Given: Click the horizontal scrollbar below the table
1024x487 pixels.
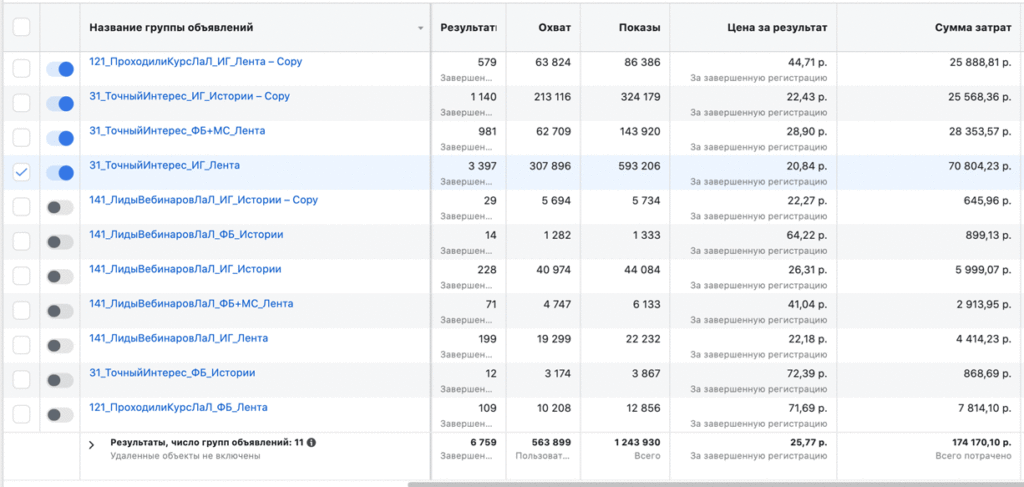Looking at the screenshot, I should click(700, 484).
